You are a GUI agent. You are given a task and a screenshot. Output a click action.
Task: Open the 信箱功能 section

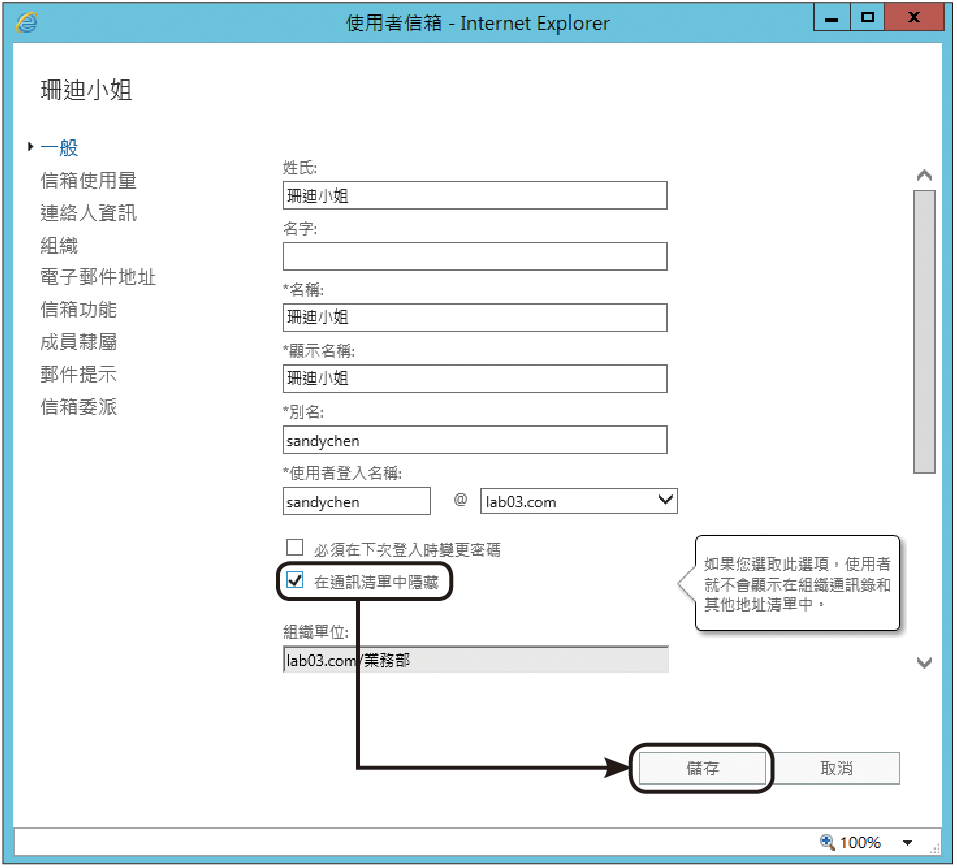79,309
